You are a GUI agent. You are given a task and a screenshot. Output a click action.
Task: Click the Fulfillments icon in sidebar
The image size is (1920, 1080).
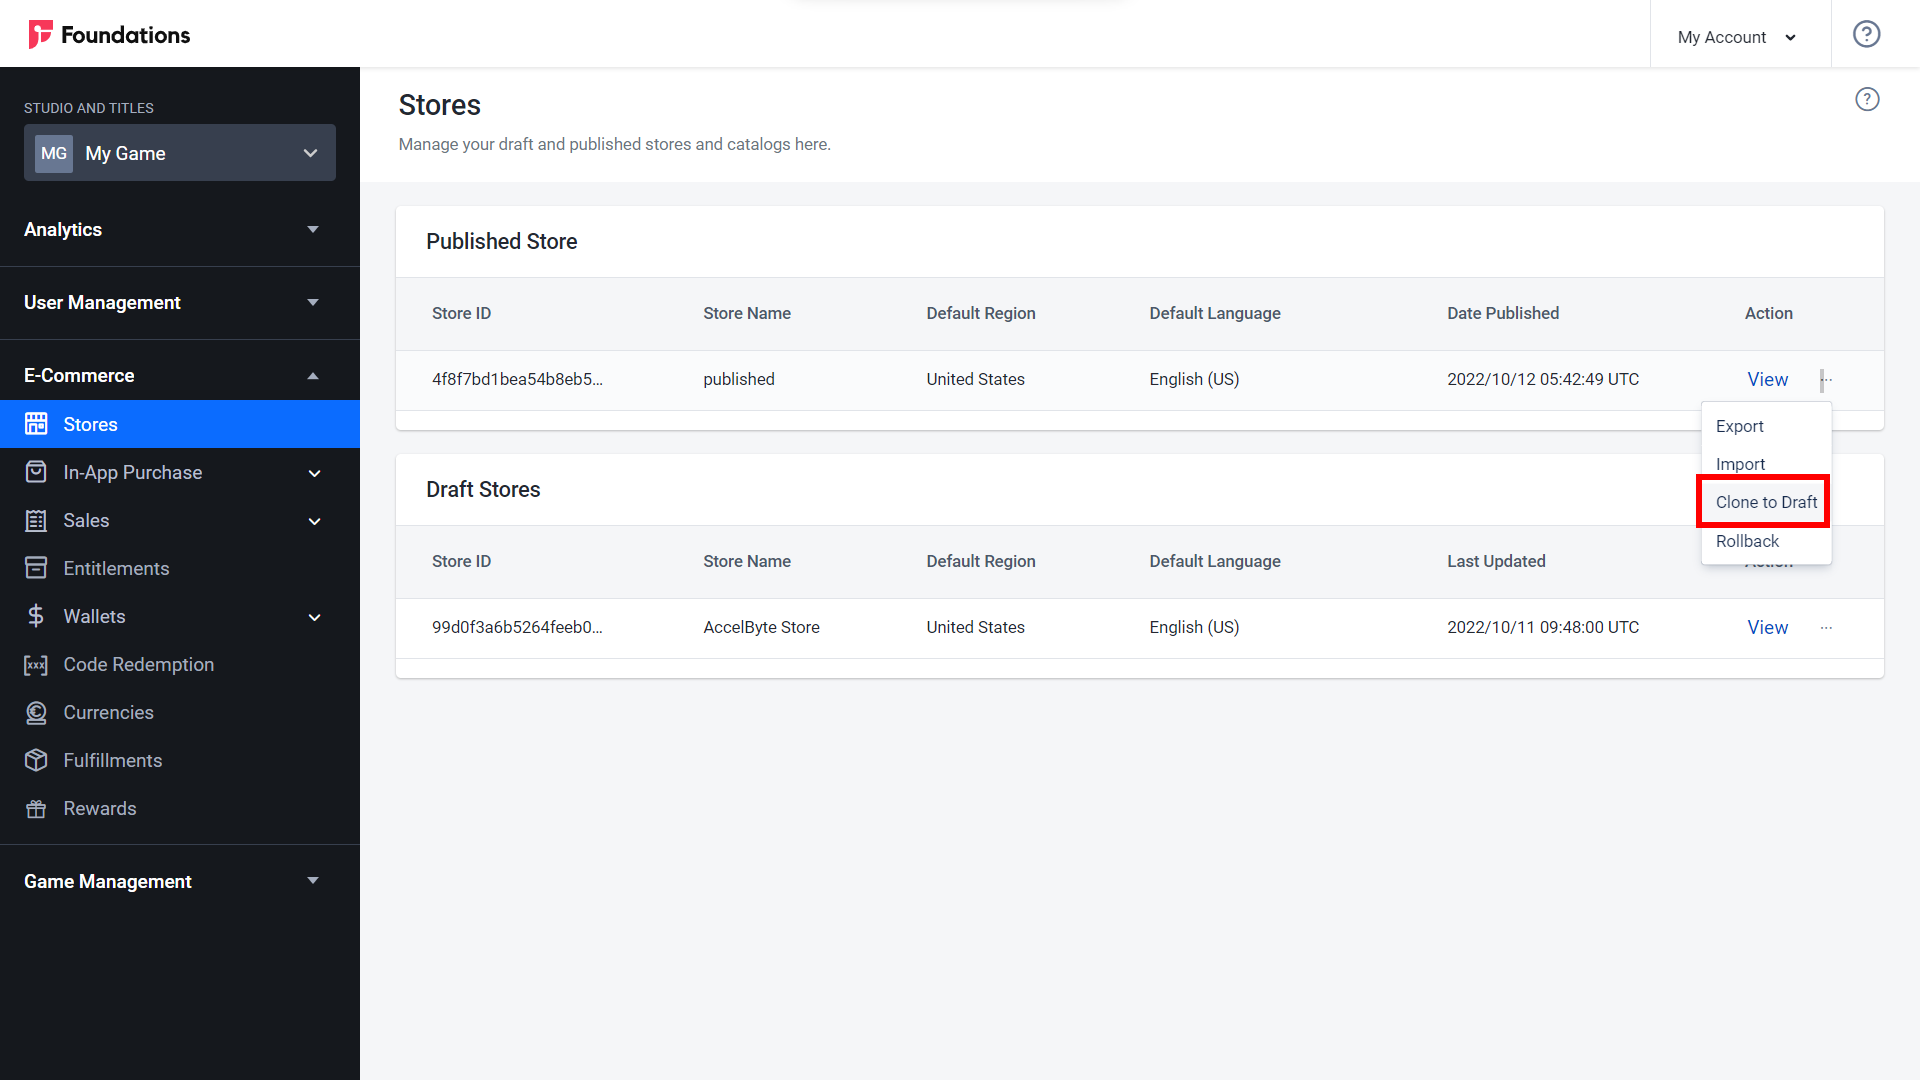37,760
